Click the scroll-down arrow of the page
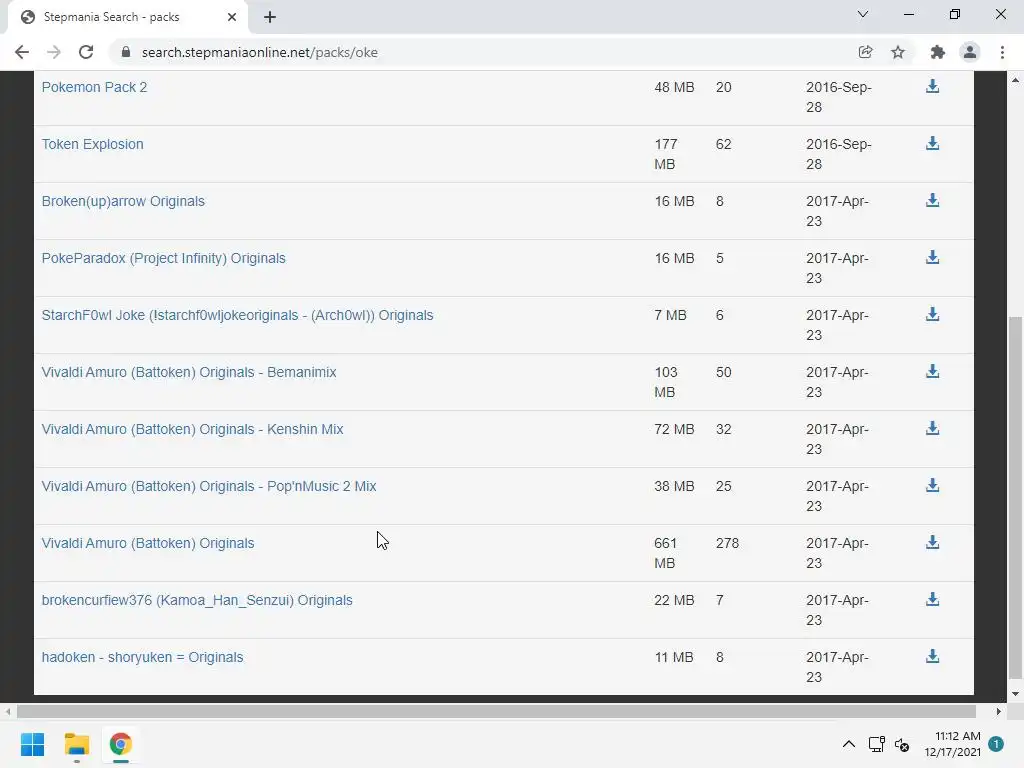 [1015, 694]
